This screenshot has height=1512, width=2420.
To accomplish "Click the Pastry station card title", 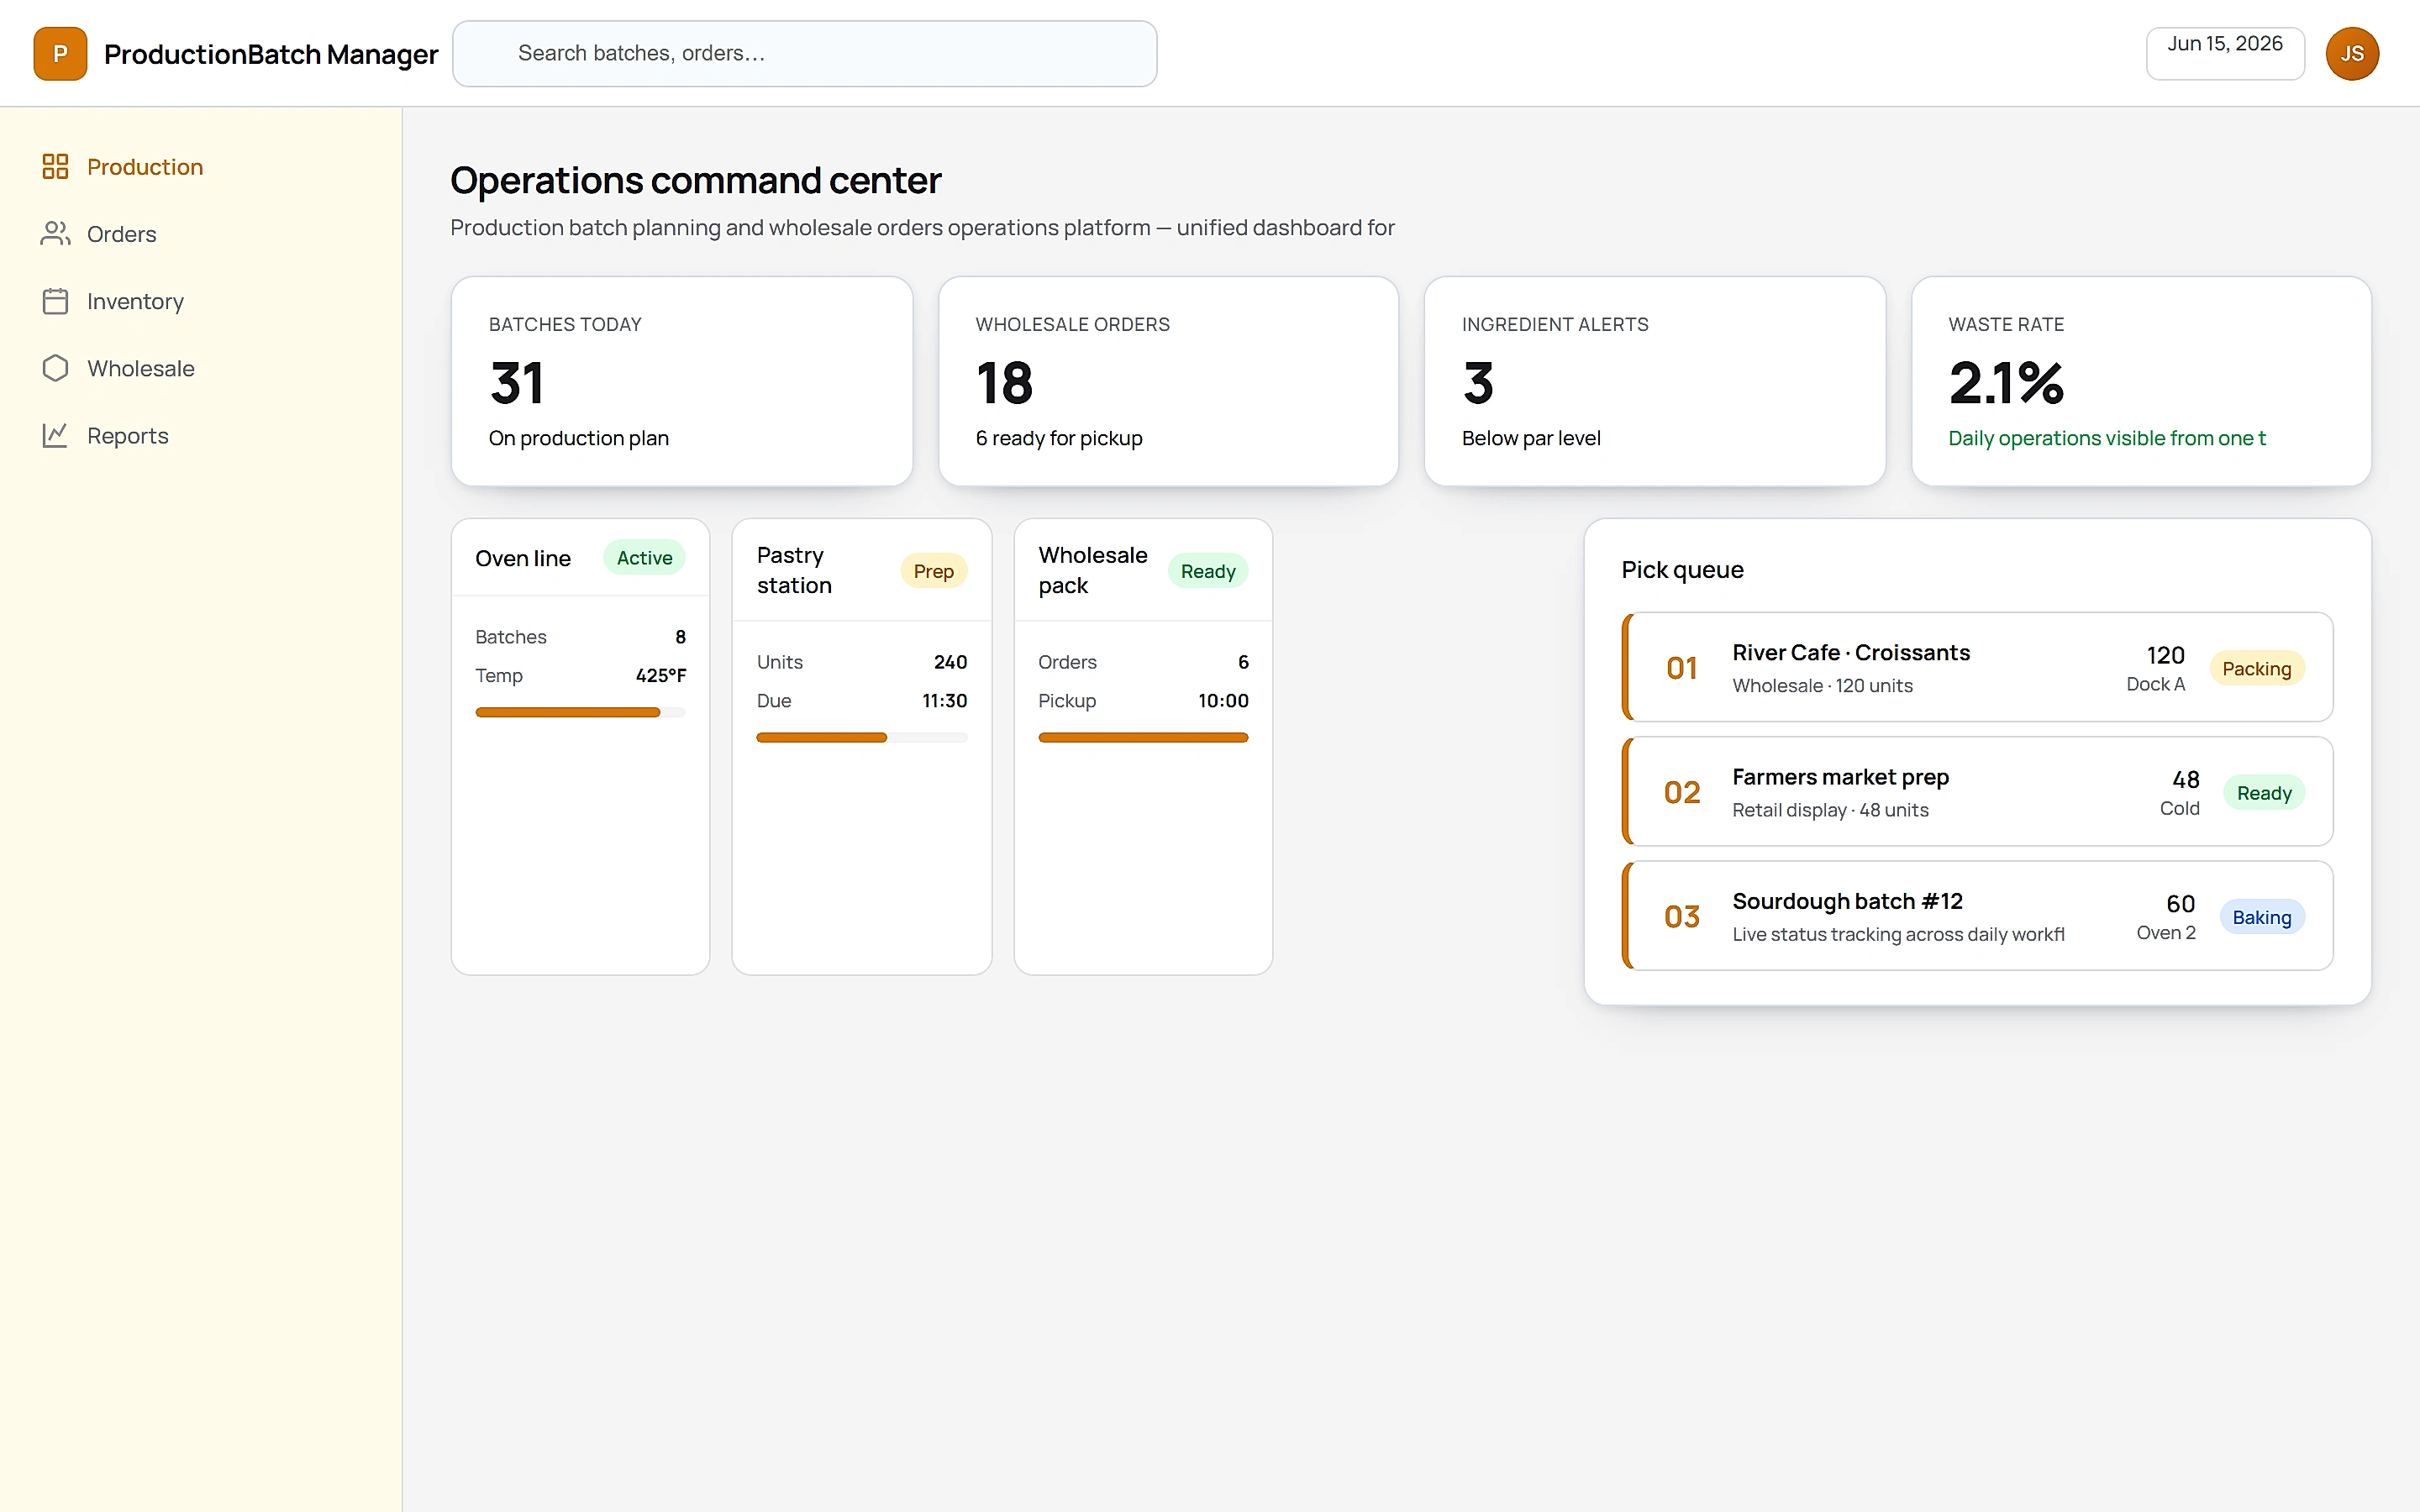I will tap(794, 570).
